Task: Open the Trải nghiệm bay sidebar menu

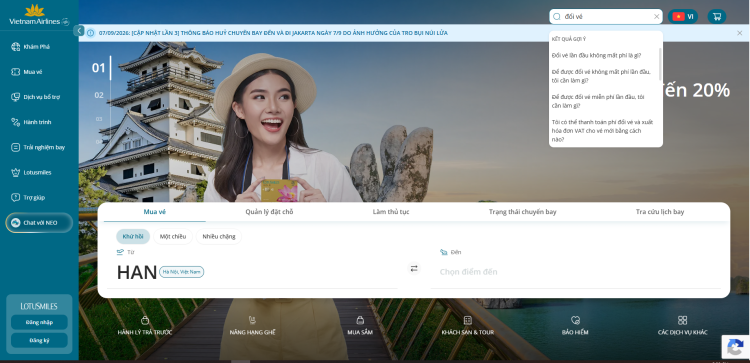Action: coord(38,147)
